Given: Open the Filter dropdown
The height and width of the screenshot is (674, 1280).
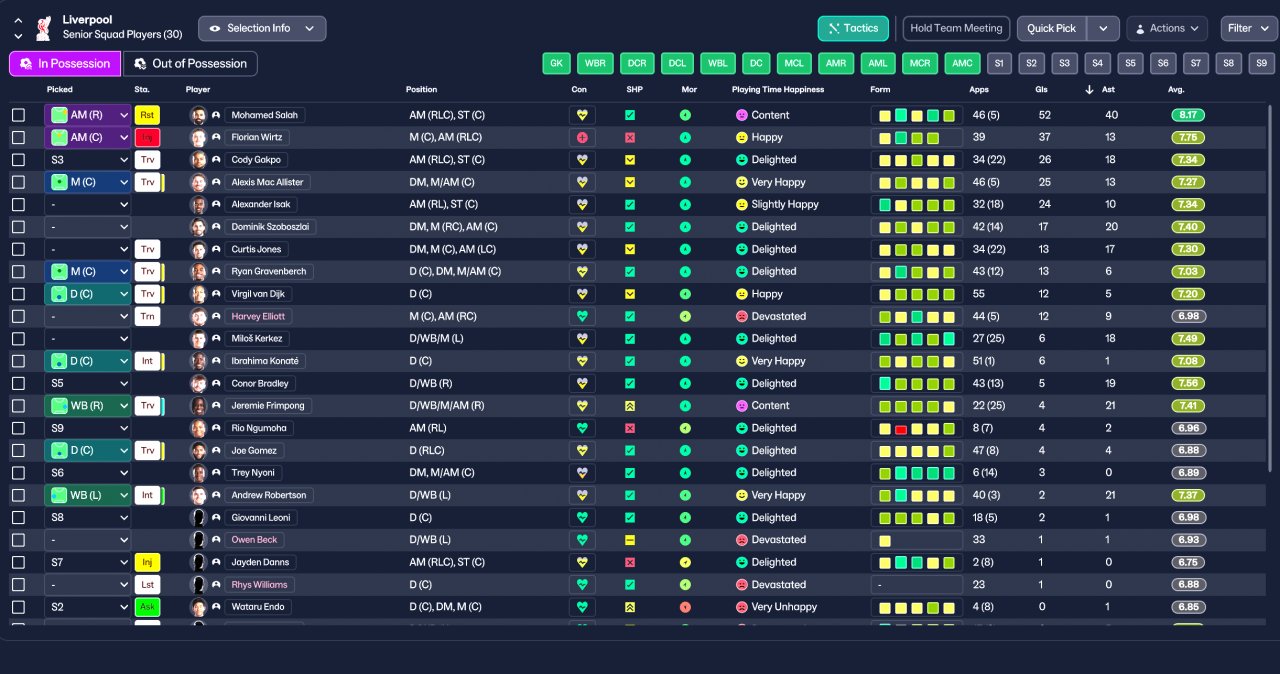Looking at the screenshot, I should coord(1247,28).
